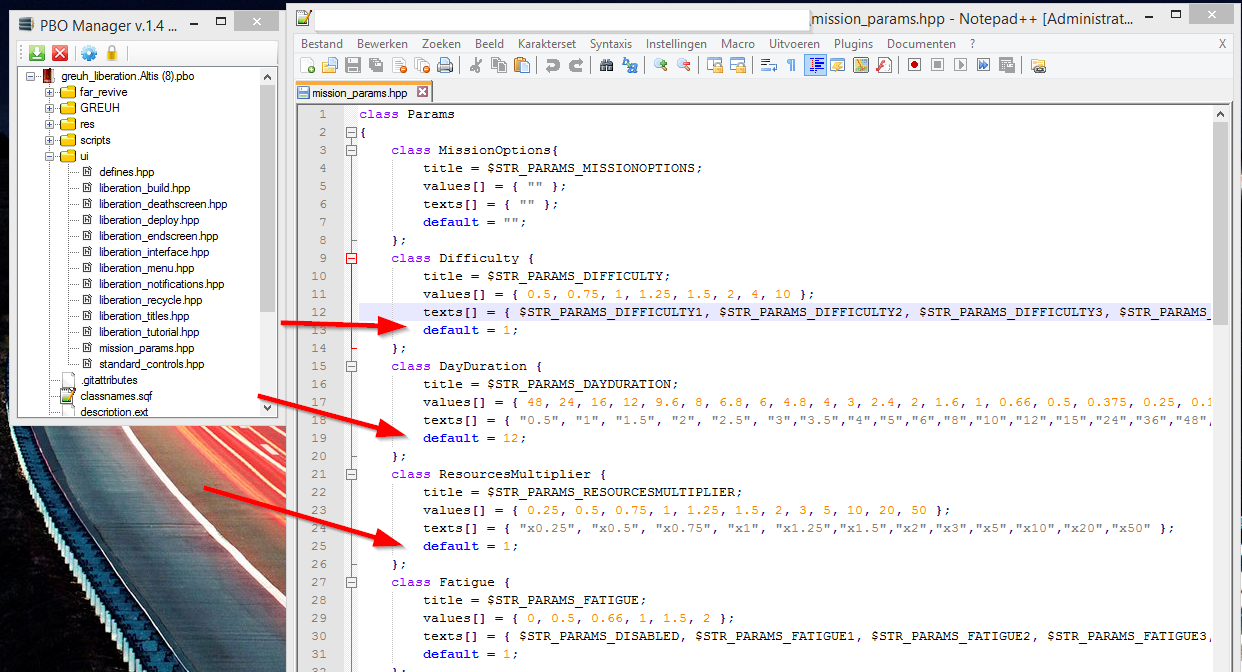The image size is (1242, 672).
Task: Undo the last edit in Notepad++
Action: coord(553,65)
